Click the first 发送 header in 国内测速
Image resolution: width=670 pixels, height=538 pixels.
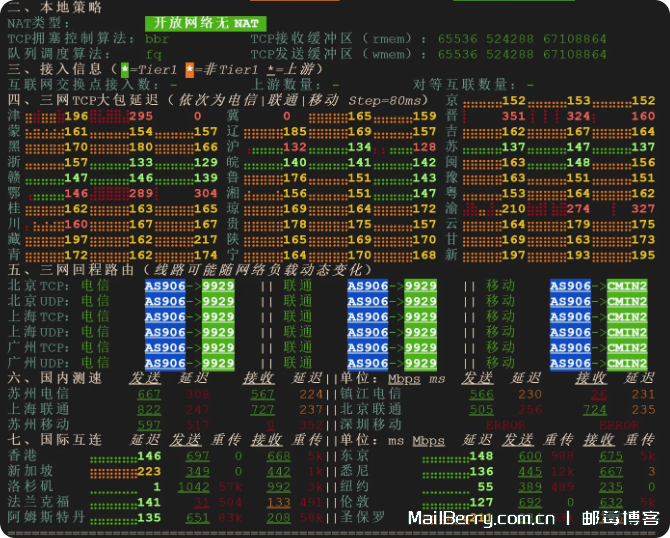(x=145, y=378)
